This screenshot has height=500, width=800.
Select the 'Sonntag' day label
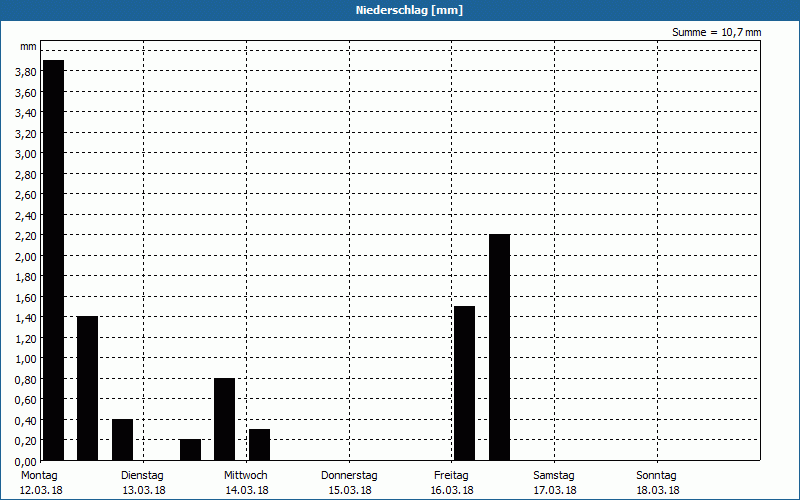(656, 476)
